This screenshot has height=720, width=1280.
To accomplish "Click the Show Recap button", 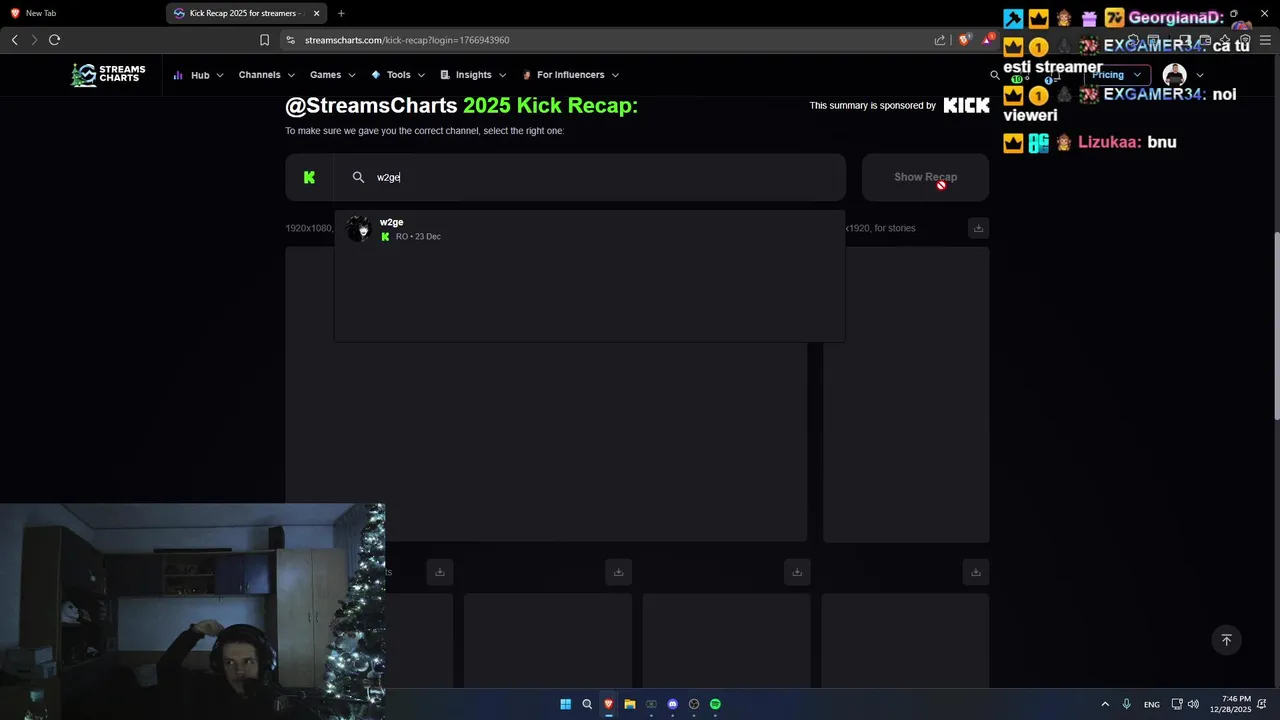I will [925, 177].
